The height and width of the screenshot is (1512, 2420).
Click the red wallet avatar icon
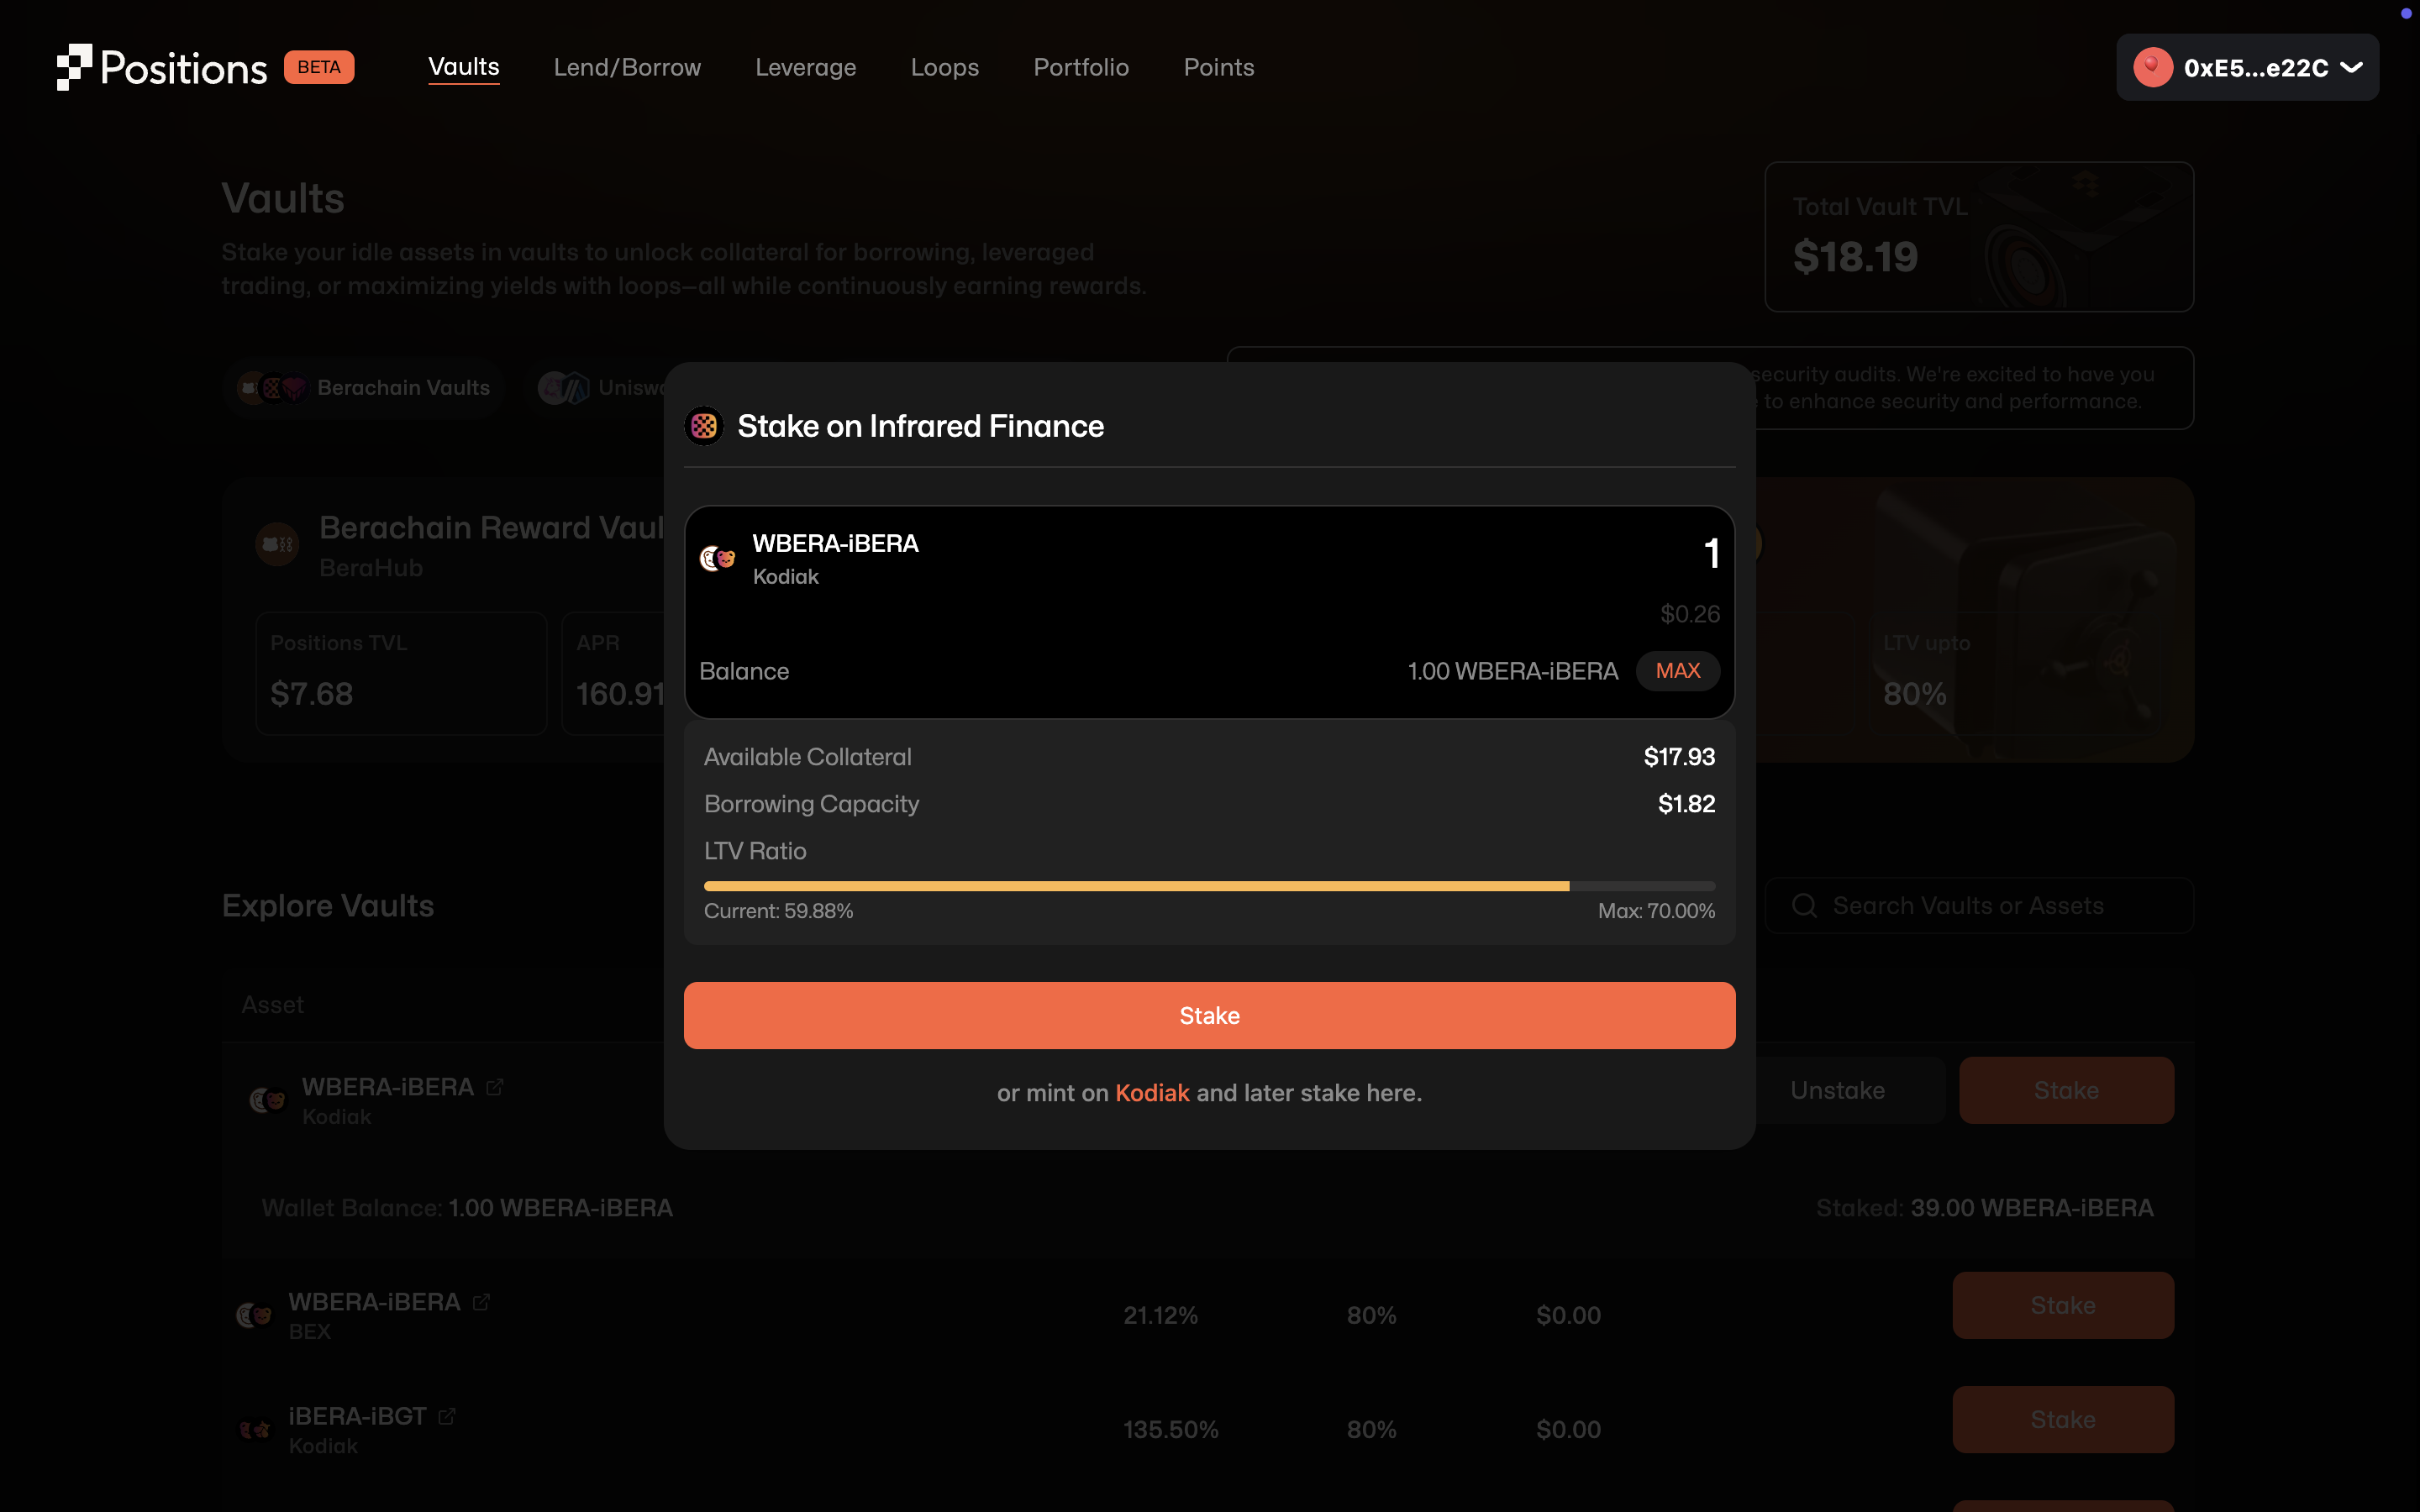(2151, 67)
